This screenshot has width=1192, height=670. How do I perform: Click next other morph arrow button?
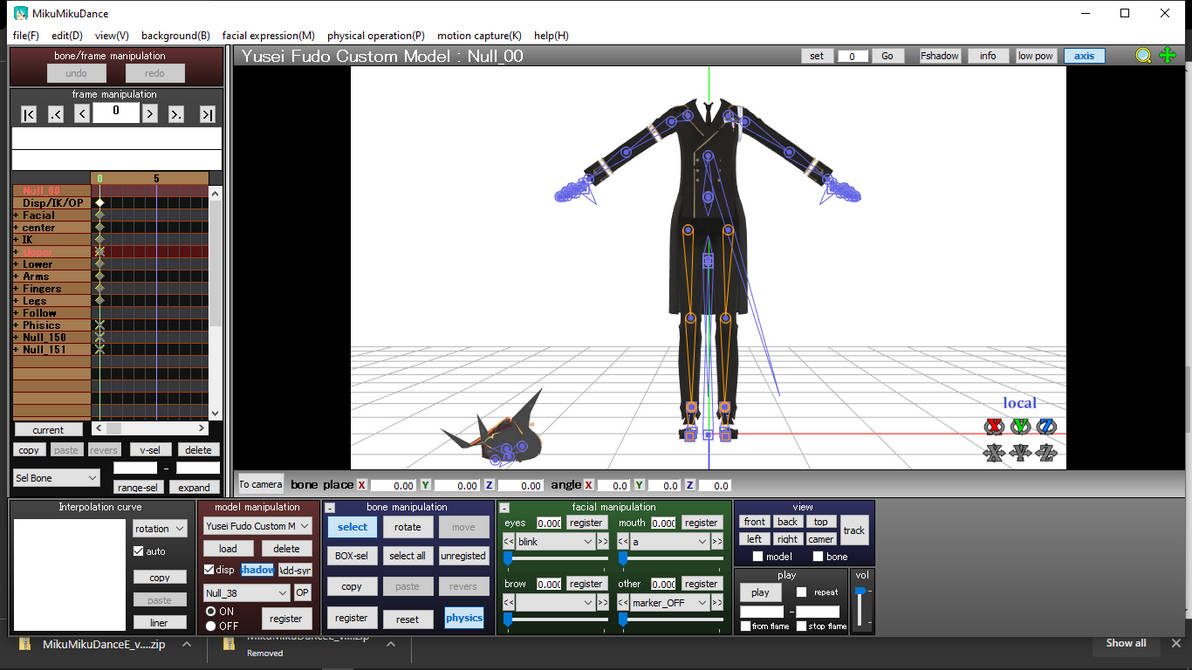(717, 602)
